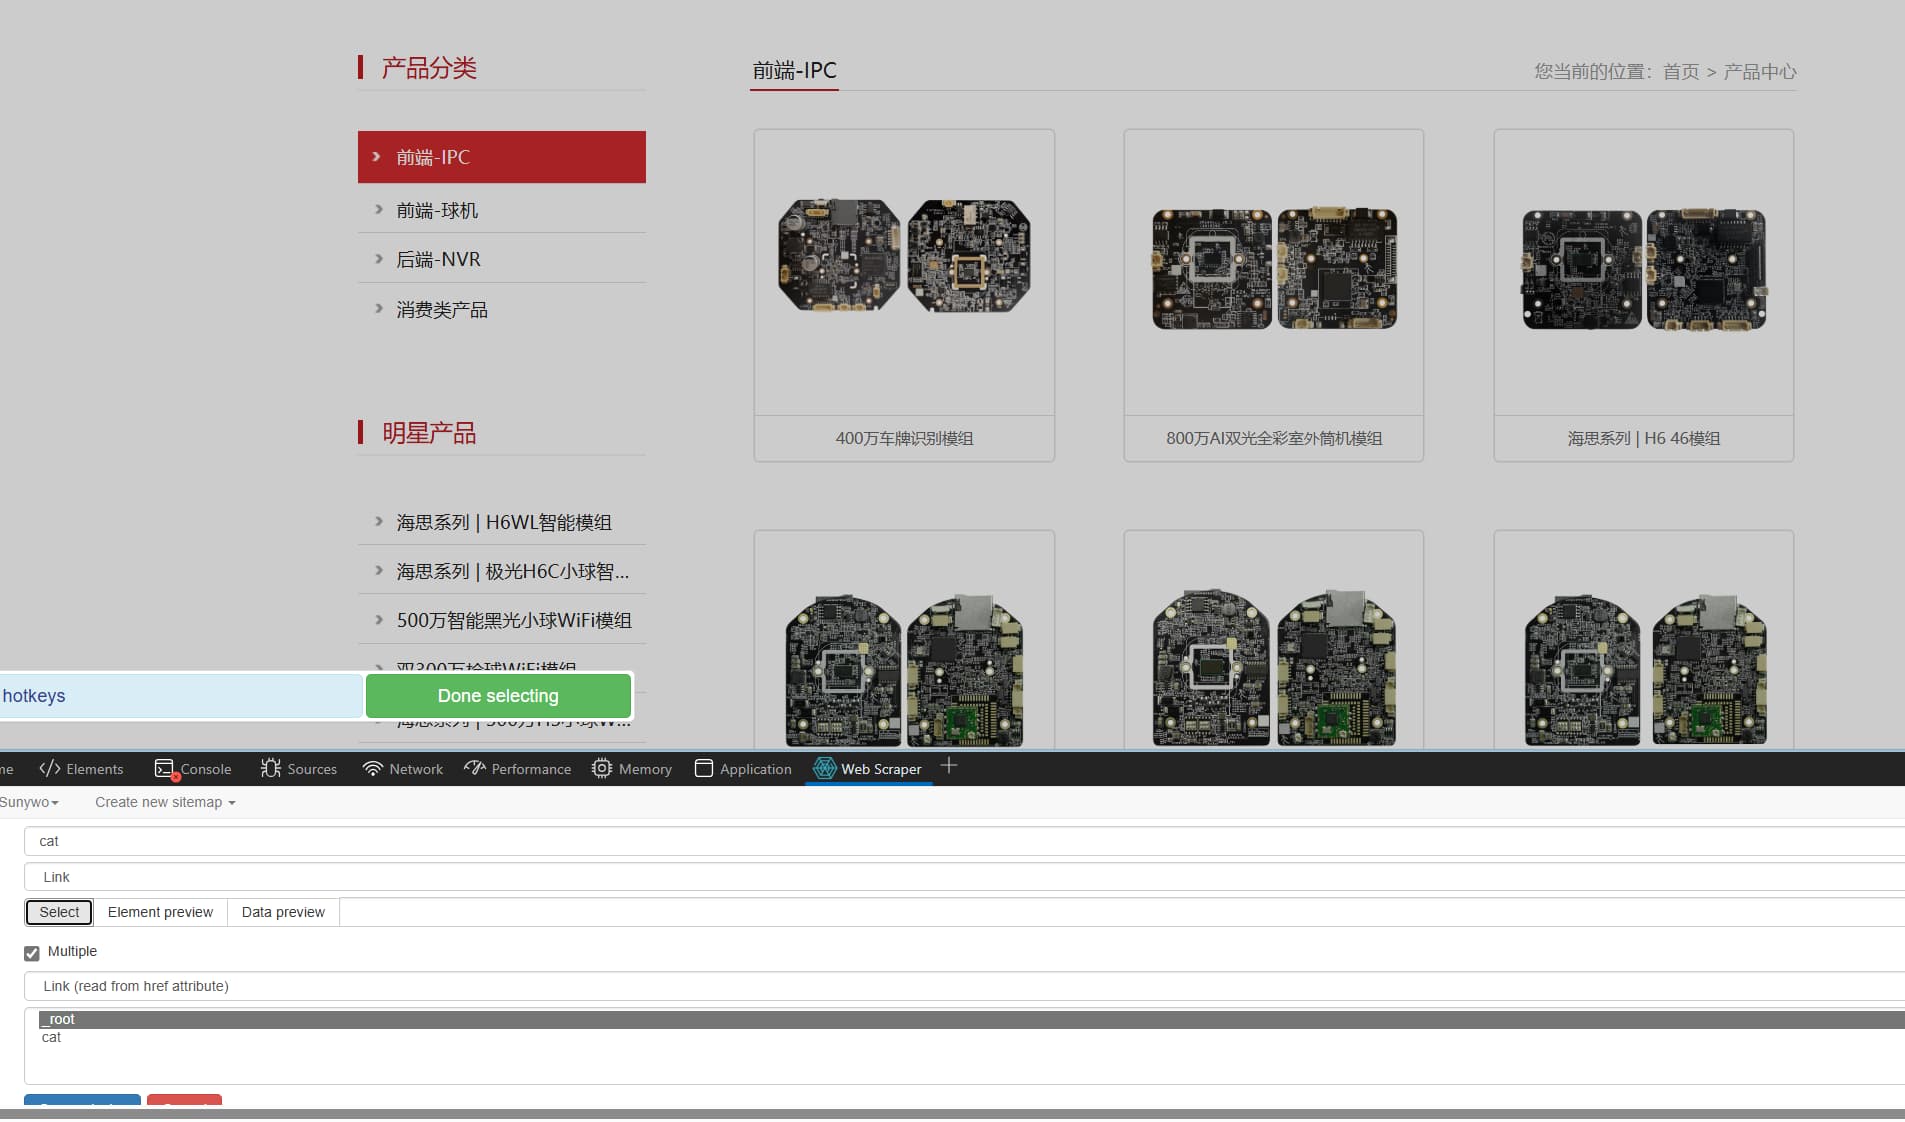
Task: Click the plus icon to add tool tab
Action: click(x=949, y=766)
